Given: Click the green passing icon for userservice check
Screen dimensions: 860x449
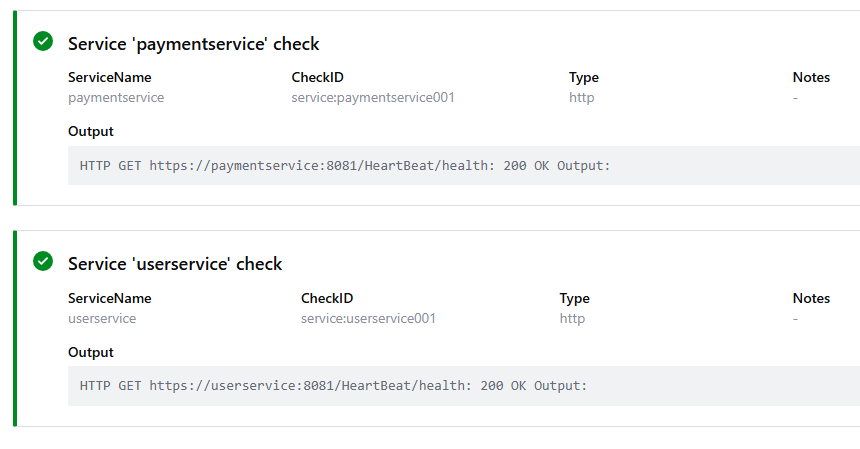Looking at the screenshot, I should [x=43, y=261].
